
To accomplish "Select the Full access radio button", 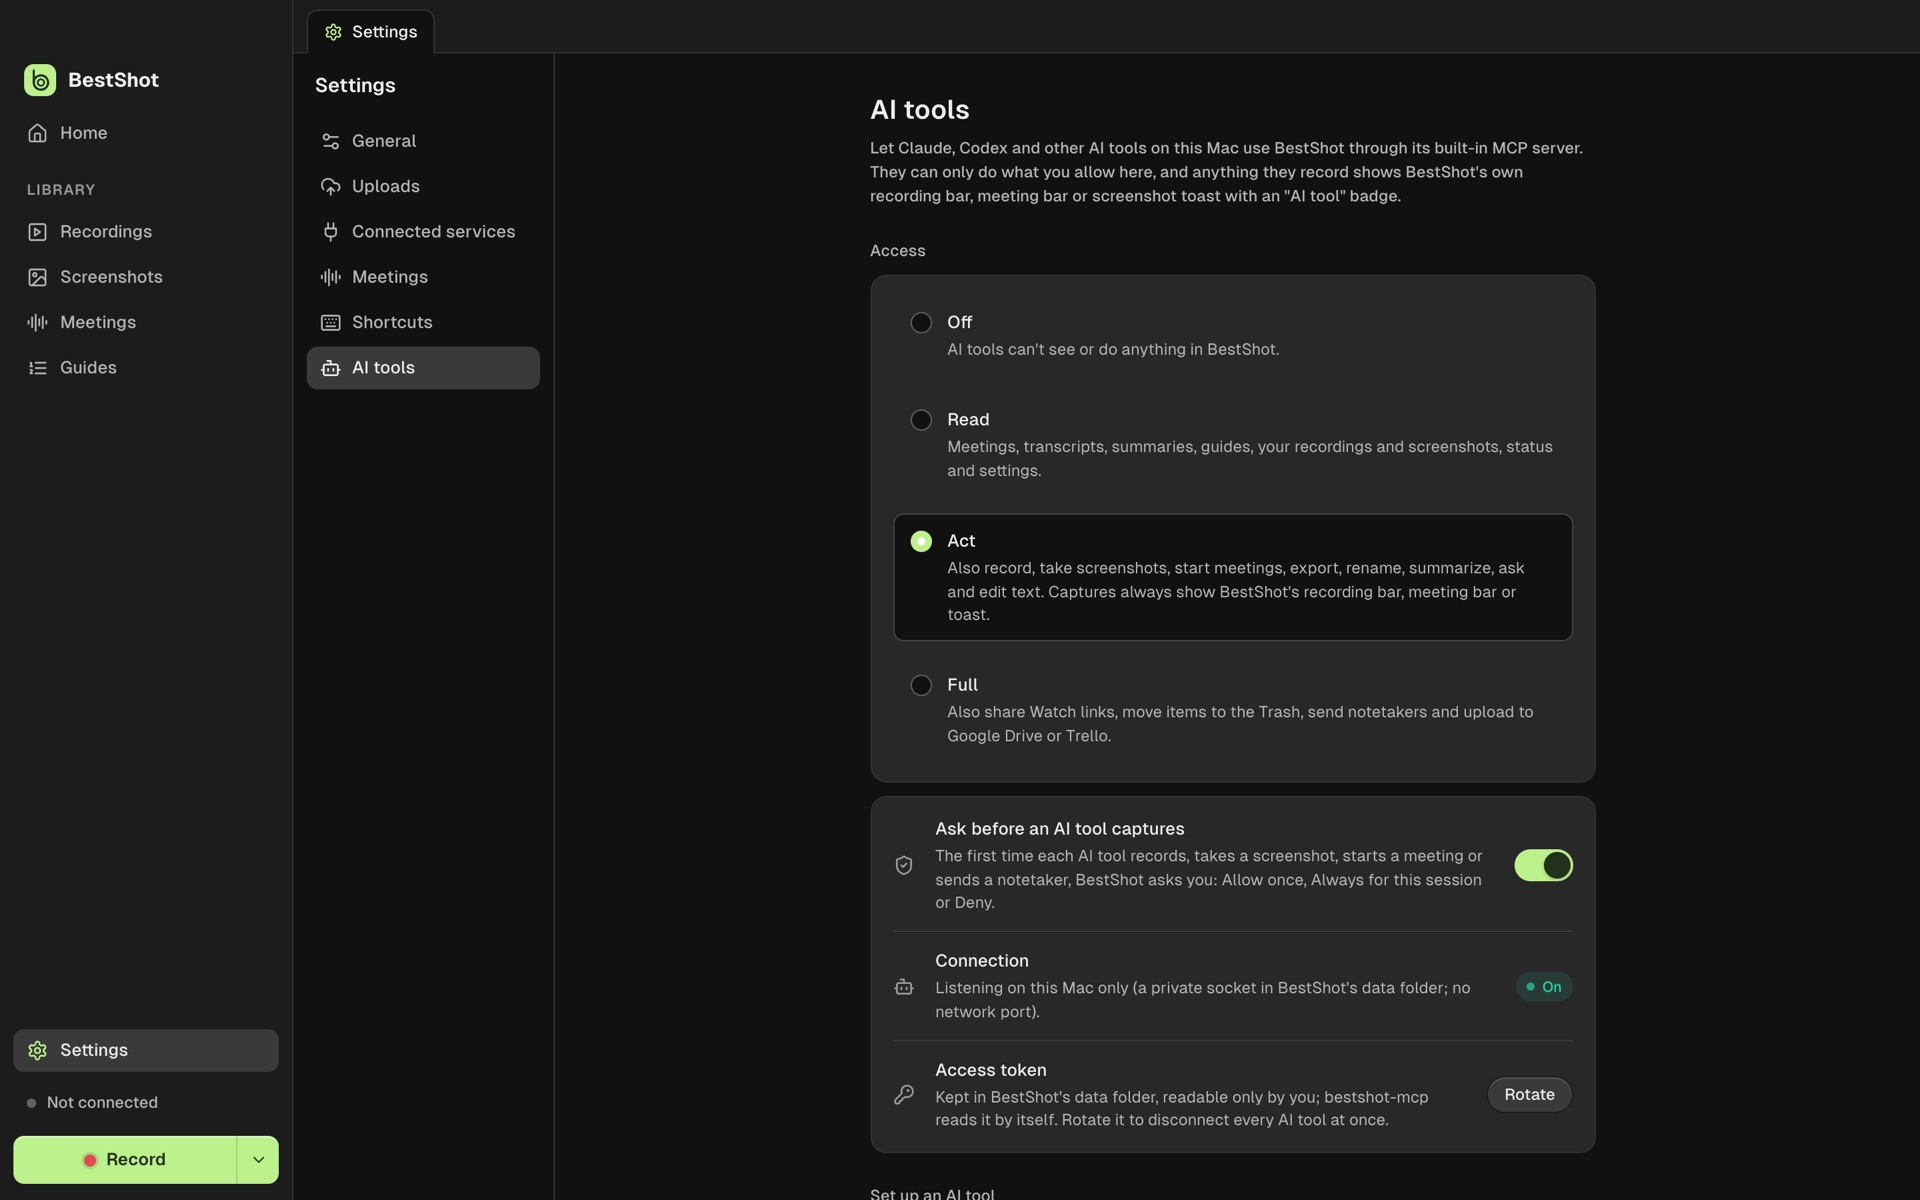I will [x=921, y=685].
